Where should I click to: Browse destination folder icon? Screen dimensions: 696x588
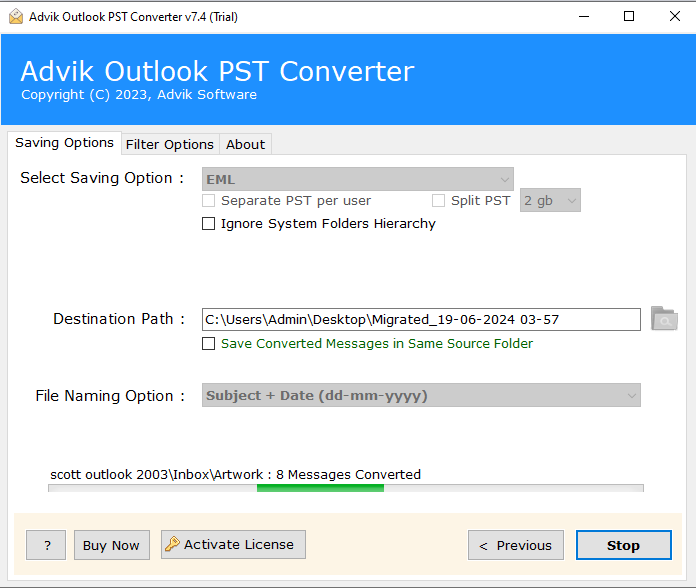click(x=664, y=319)
